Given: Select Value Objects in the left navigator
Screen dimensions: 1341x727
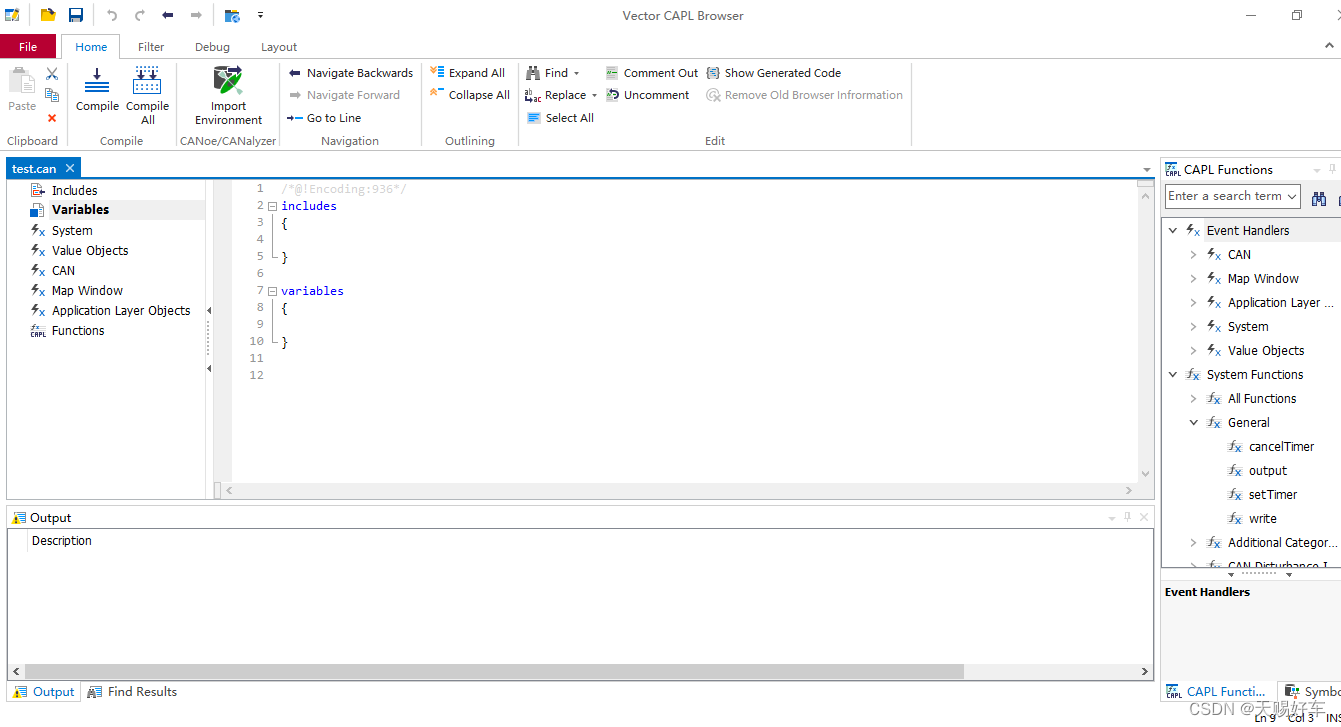Looking at the screenshot, I should [90, 251].
